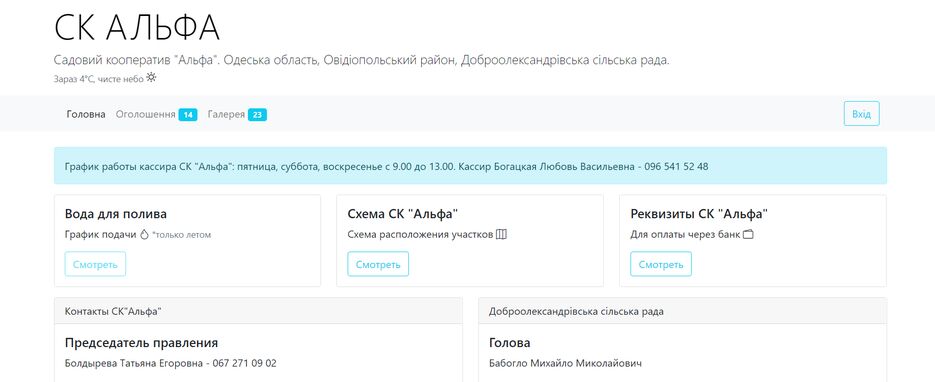This screenshot has height=382, width=935.
Task: Click the "Реквизиты СК "Альфа"" heading
Action: (699, 215)
